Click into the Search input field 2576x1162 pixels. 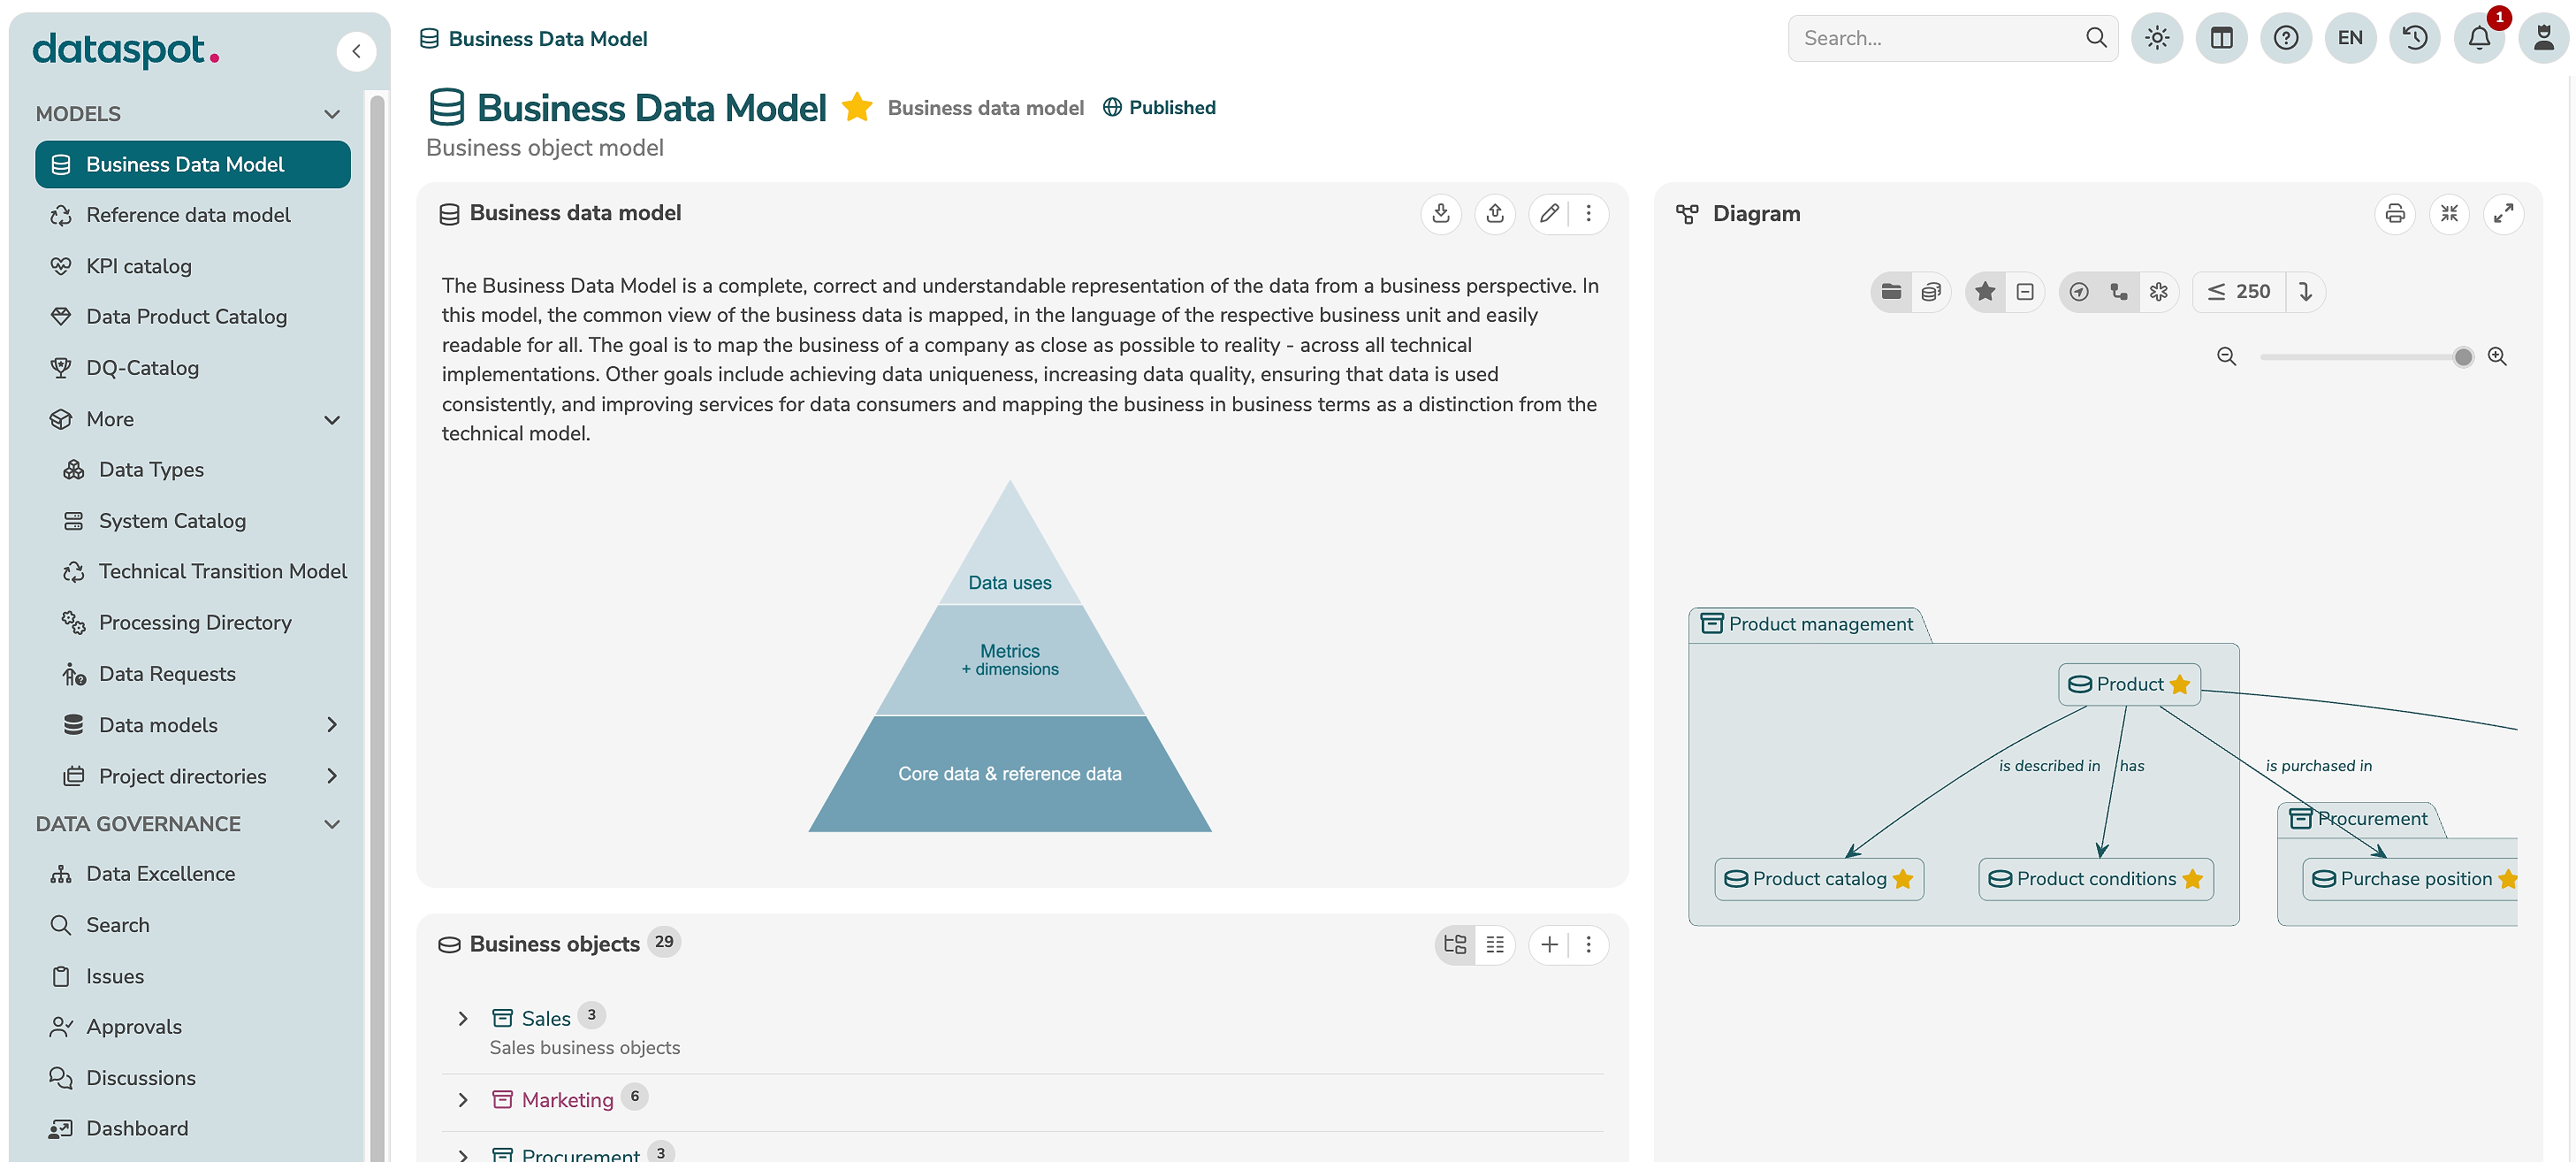(x=1935, y=39)
